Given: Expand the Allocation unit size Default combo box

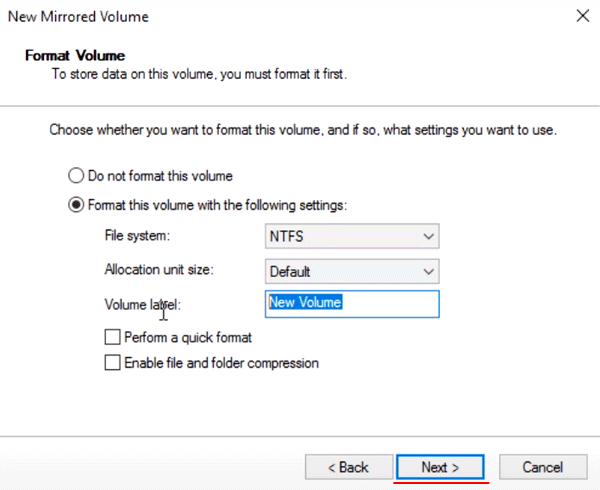Looking at the screenshot, I should click(352, 272).
